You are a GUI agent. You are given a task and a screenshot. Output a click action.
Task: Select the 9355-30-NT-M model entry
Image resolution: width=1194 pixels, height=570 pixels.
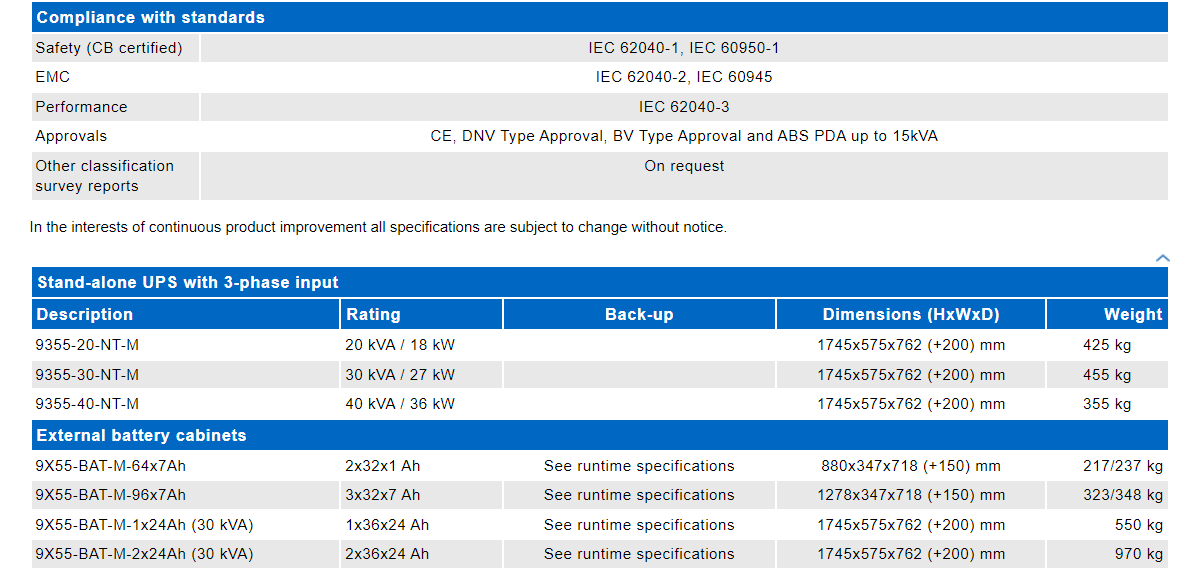coord(87,375)
